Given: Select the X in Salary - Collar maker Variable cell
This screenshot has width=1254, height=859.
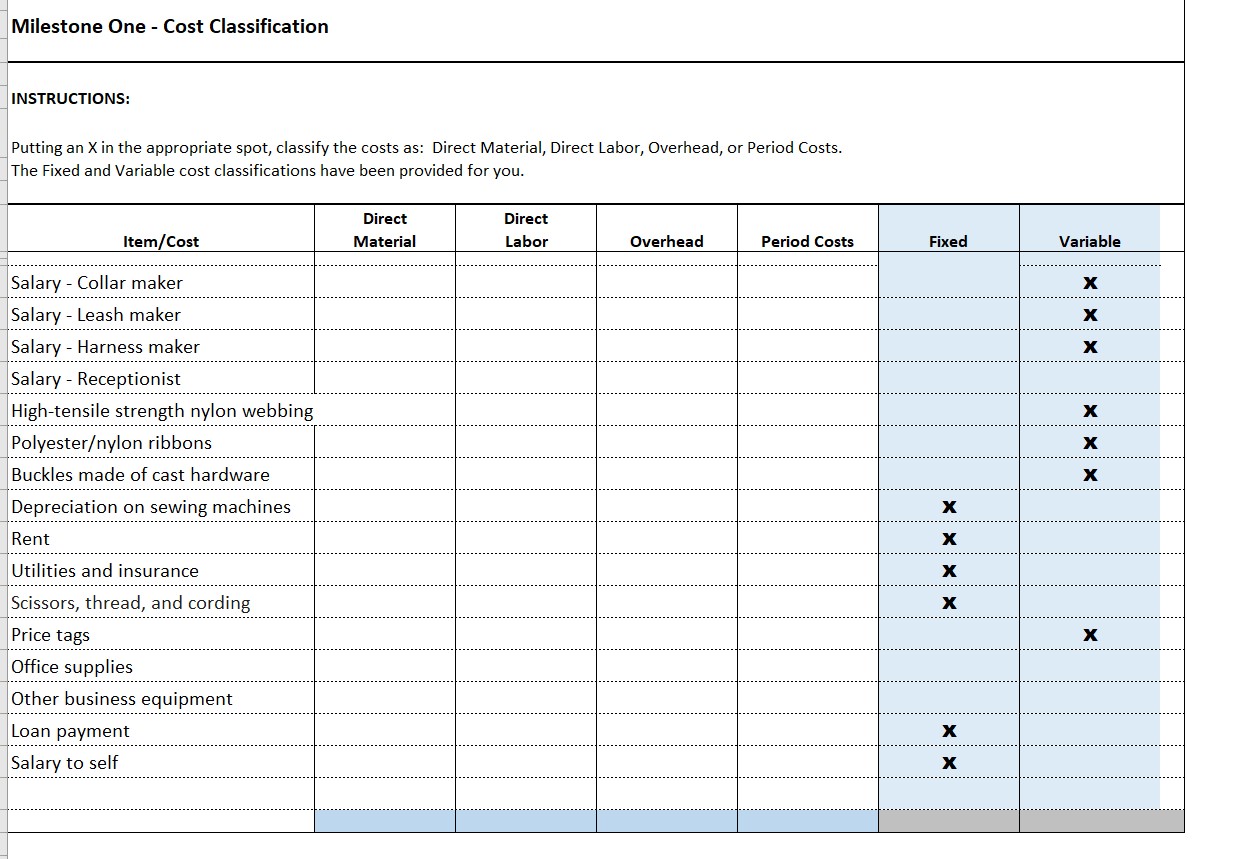Looking at the screenshot, I should 1089,283.
